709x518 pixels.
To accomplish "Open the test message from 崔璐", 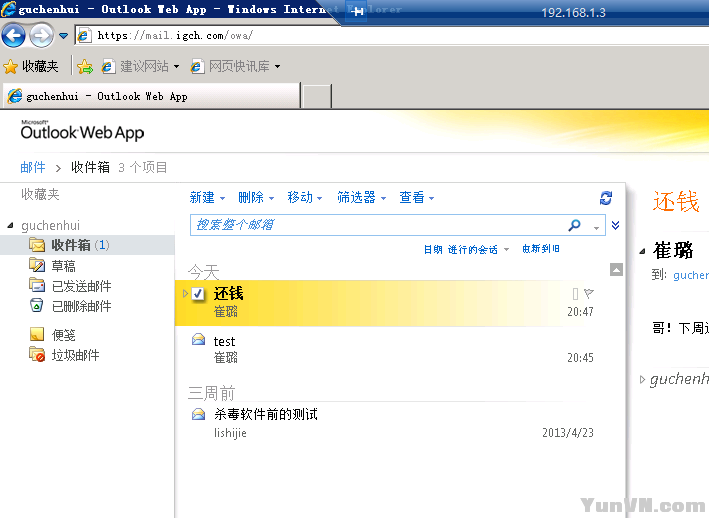I will [x=384, y=349].
